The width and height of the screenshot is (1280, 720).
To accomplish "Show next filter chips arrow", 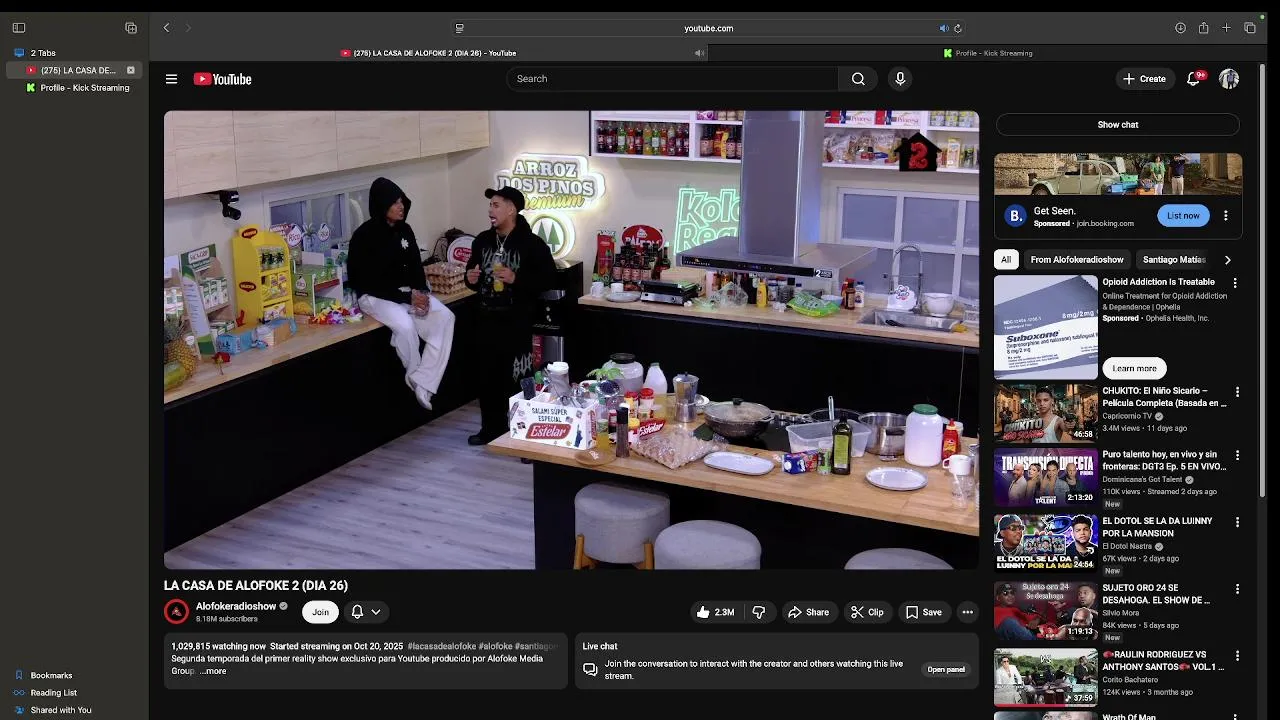I will point(1228,260).
